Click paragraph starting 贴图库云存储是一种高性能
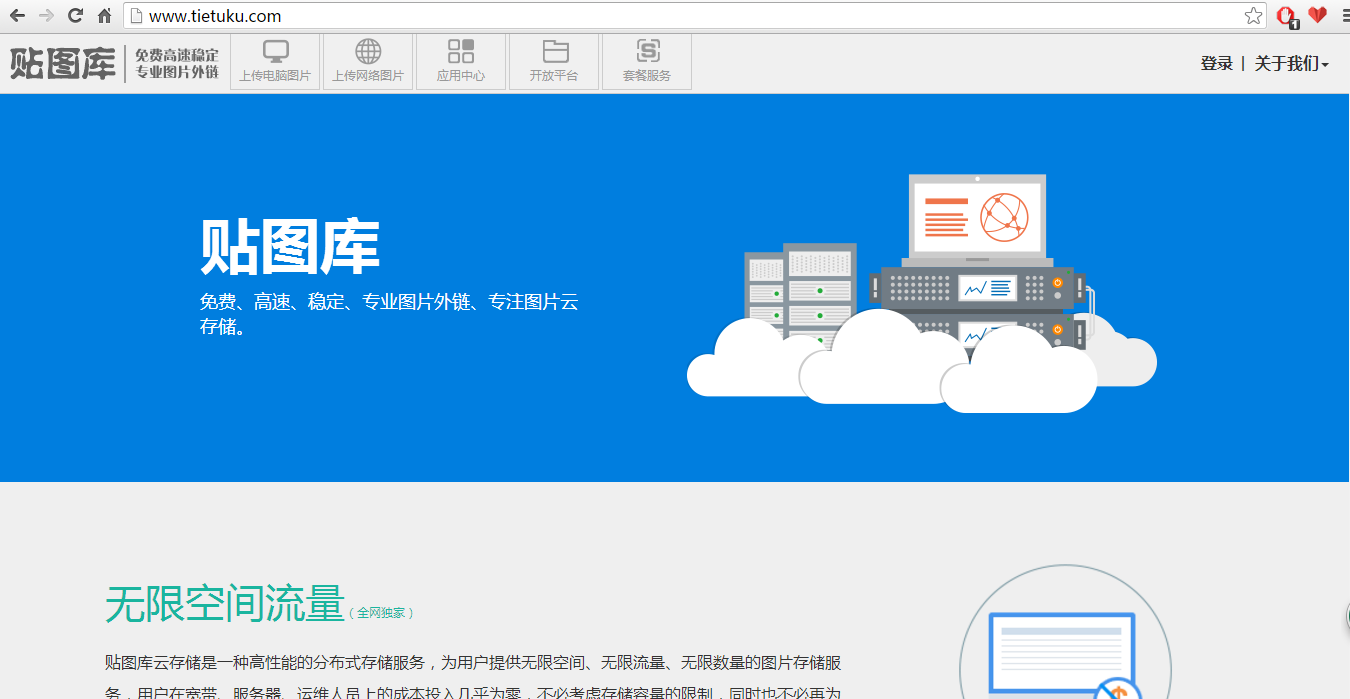Screen dimensions: 1350x699 tap(474, 678)
